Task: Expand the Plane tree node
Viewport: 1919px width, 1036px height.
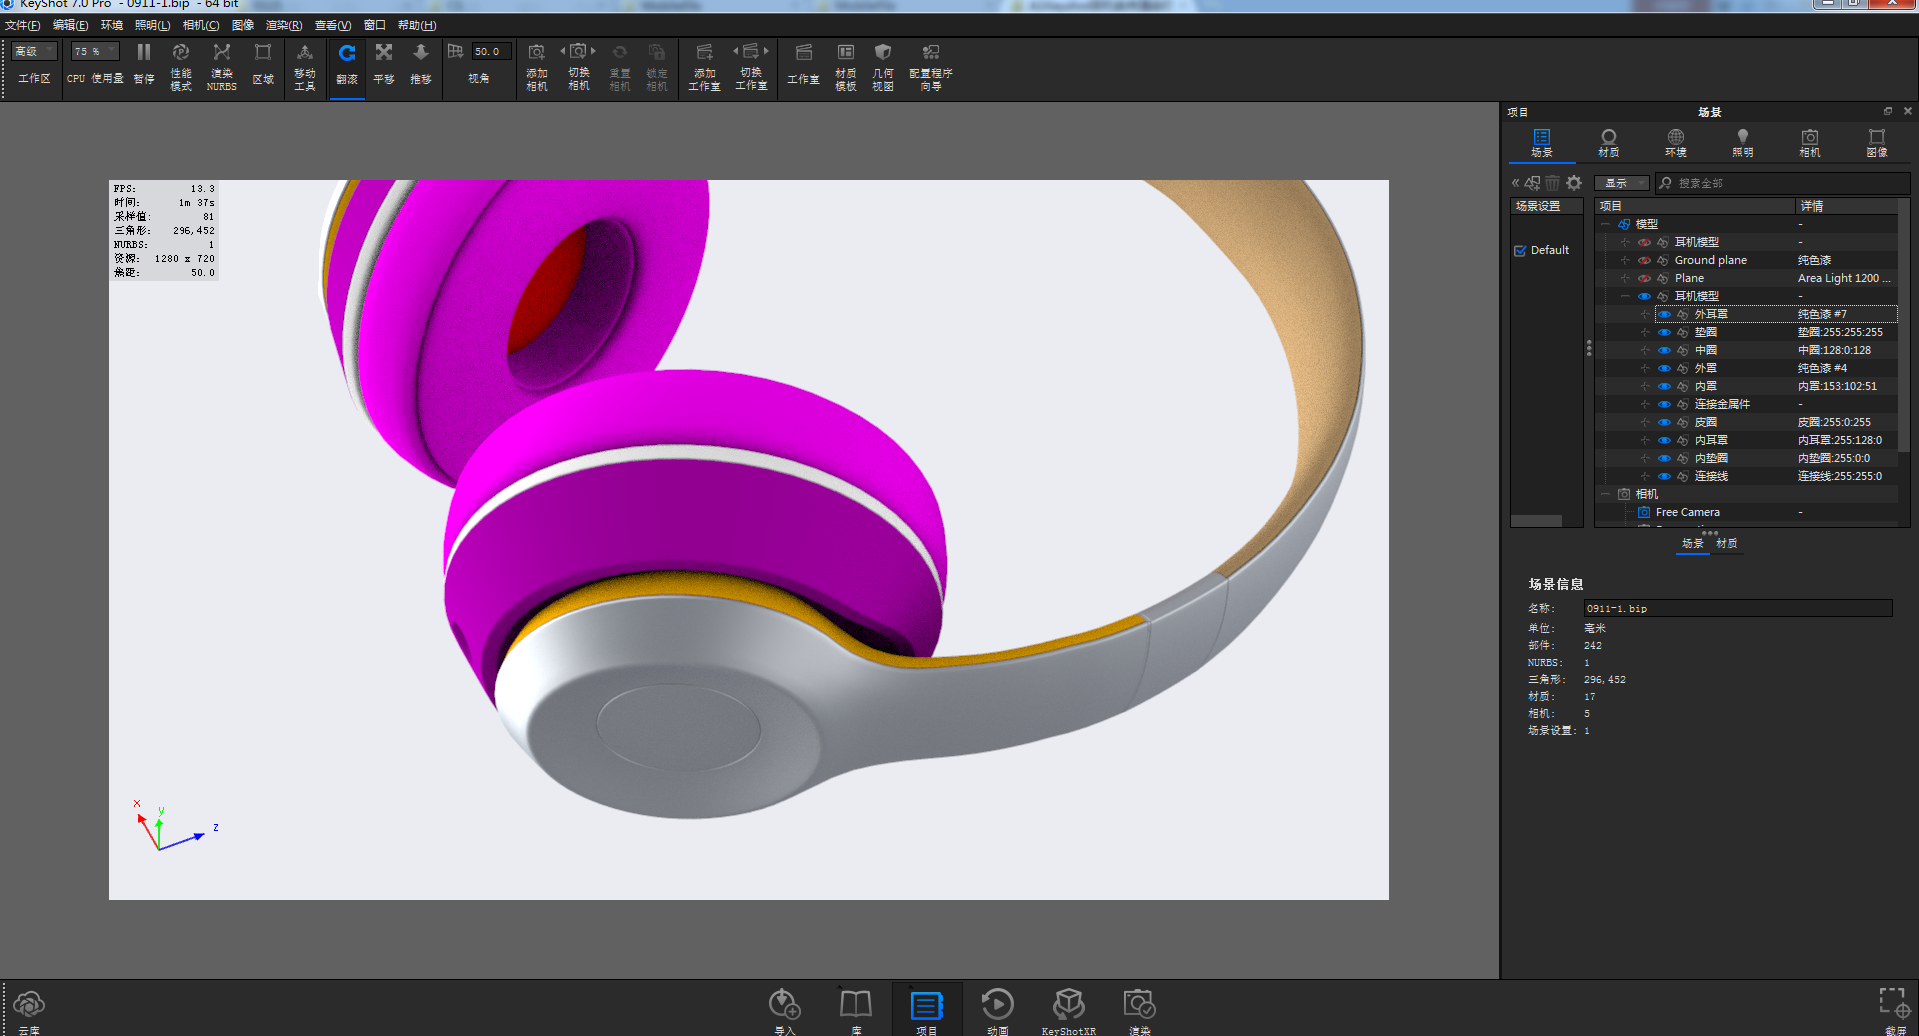Action: [1625, 278]
